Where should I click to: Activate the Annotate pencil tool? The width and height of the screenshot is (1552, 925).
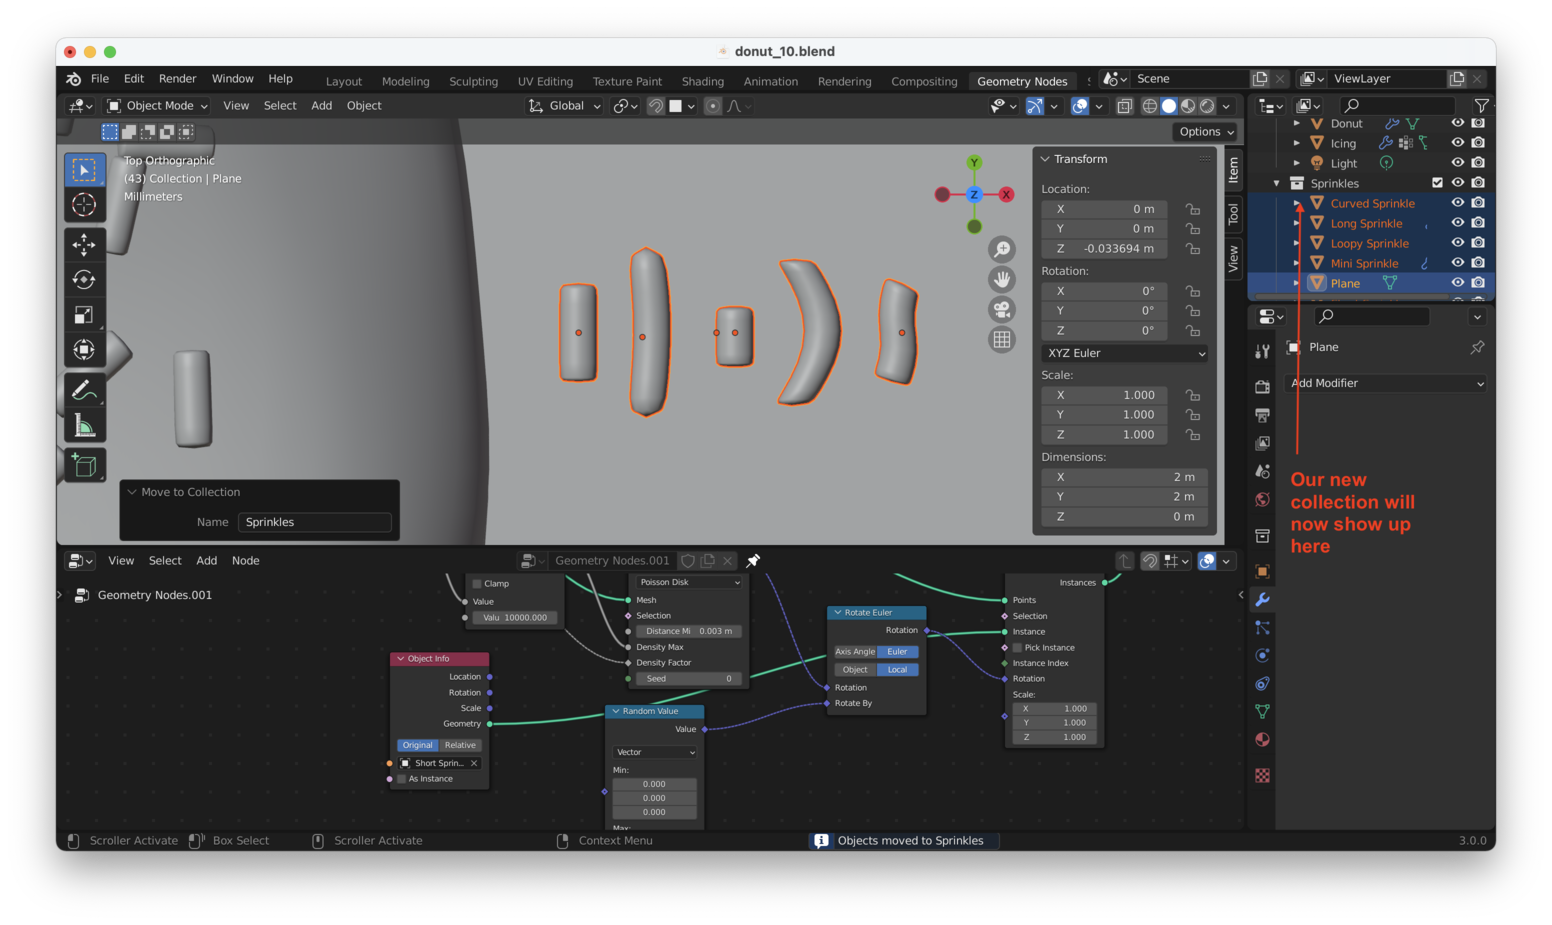coord(84,390)
